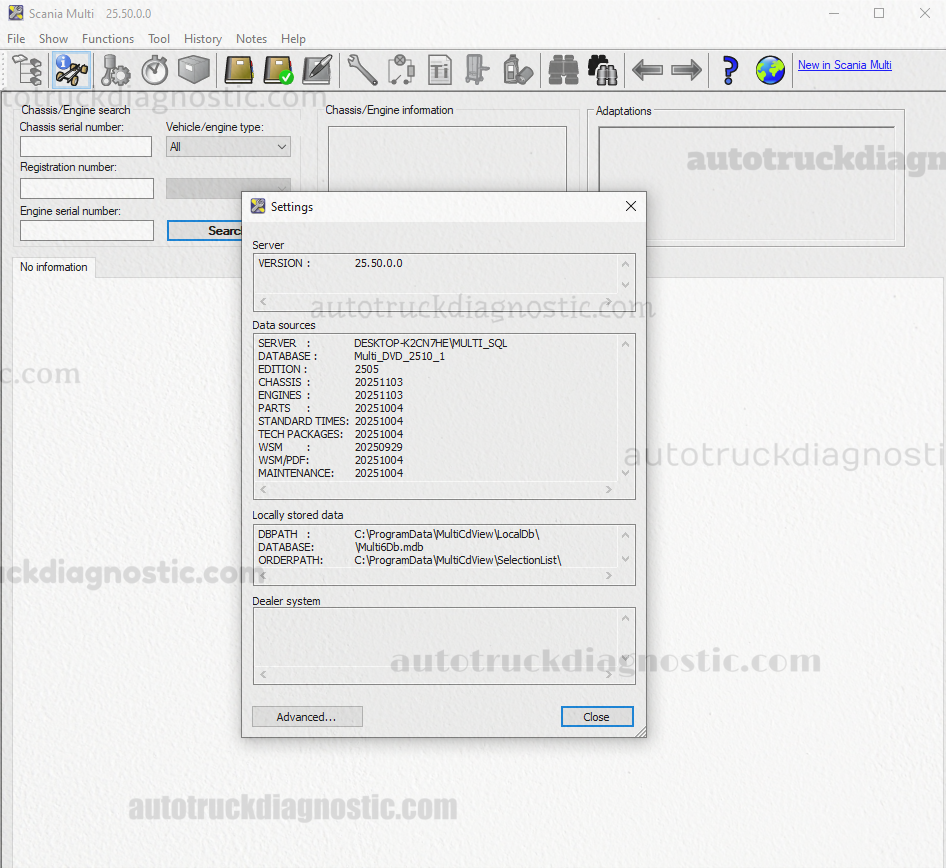This screenshot has height=868, width=946.
Task: Click the \Multi6Db.mdb database entry
Action: point(389,547)
